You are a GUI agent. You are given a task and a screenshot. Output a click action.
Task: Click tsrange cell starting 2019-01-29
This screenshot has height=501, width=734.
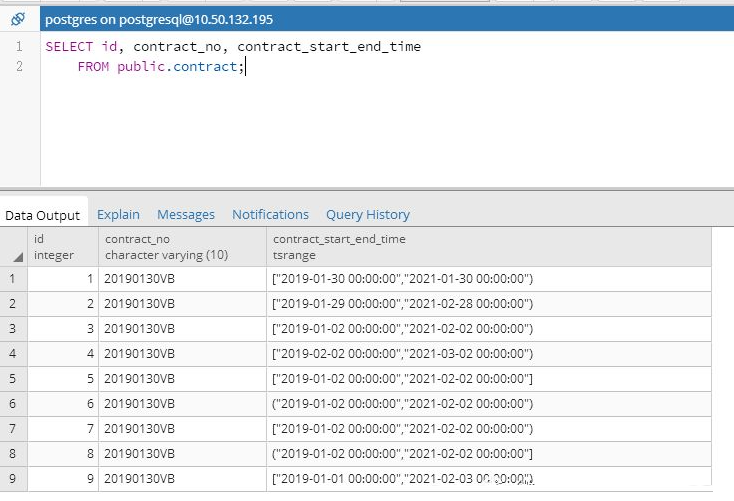(x=489, y=304)
